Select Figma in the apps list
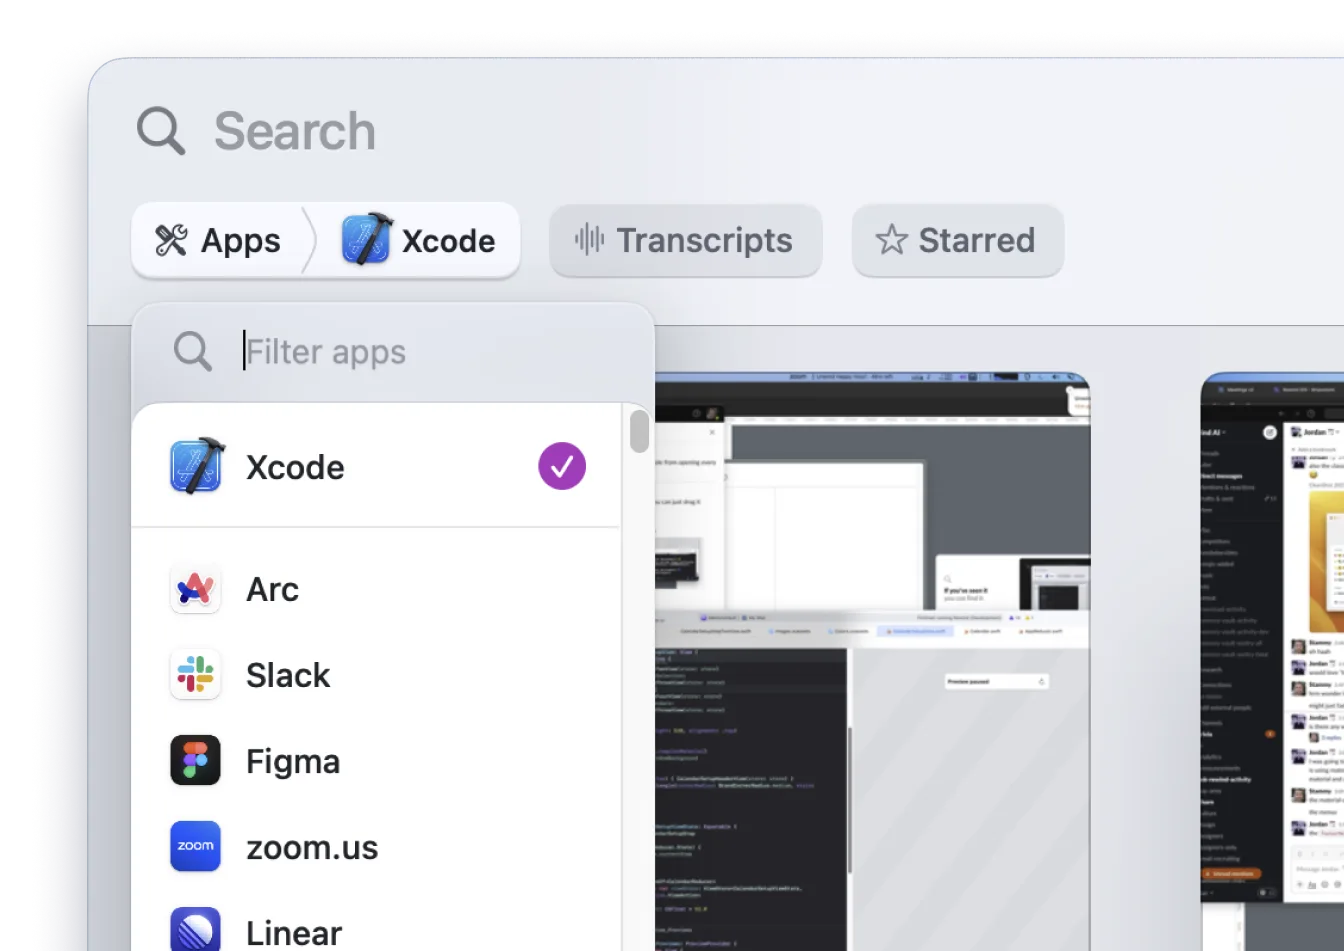The image size is (1344, 951). 376,761
